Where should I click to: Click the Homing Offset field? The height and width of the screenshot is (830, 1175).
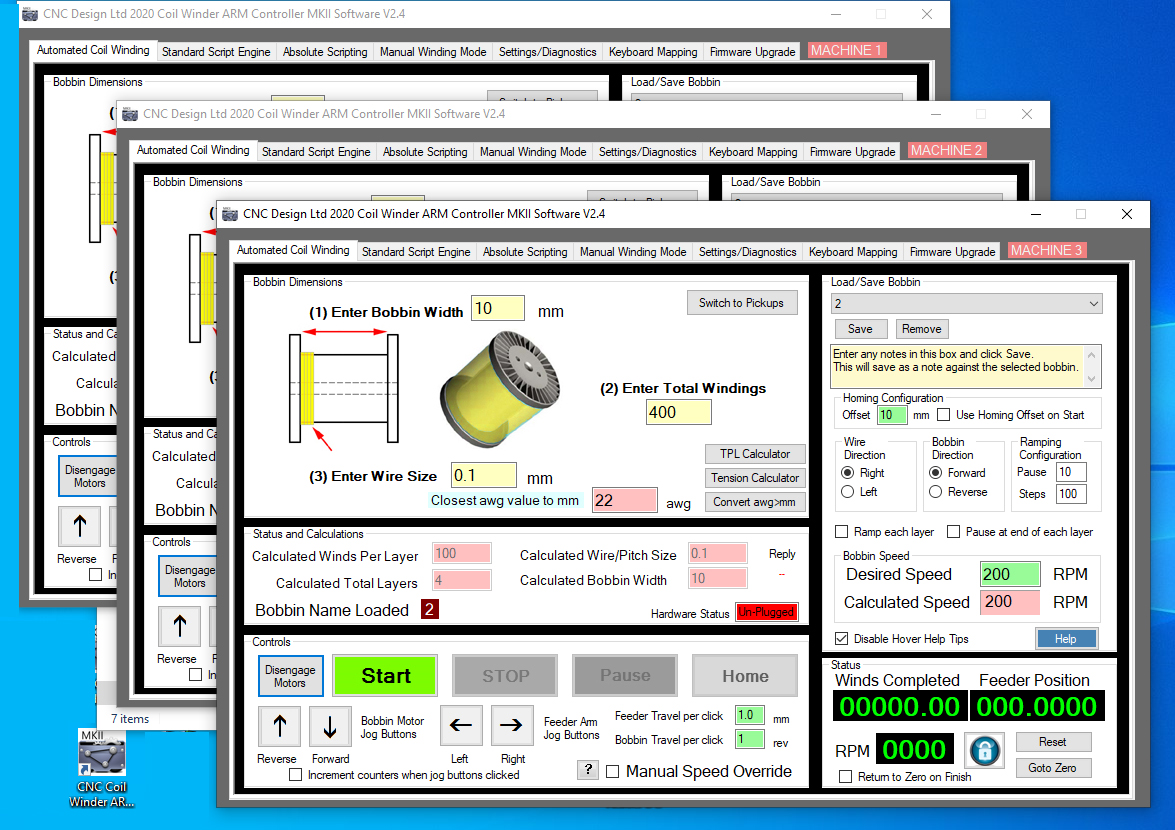point(892,414)
